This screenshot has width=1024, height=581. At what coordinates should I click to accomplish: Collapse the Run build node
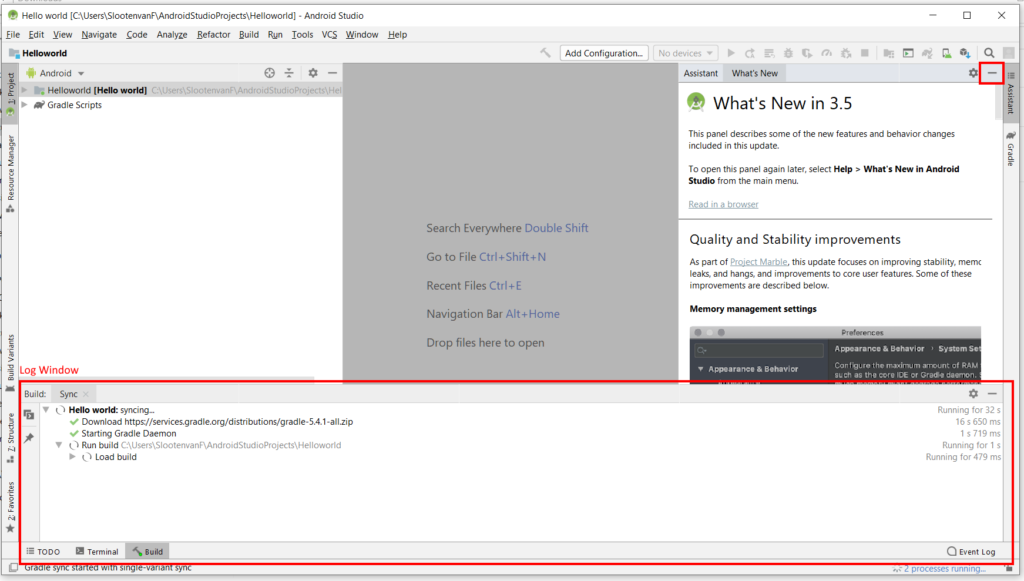pyautogui.click(x=59, y=445)
